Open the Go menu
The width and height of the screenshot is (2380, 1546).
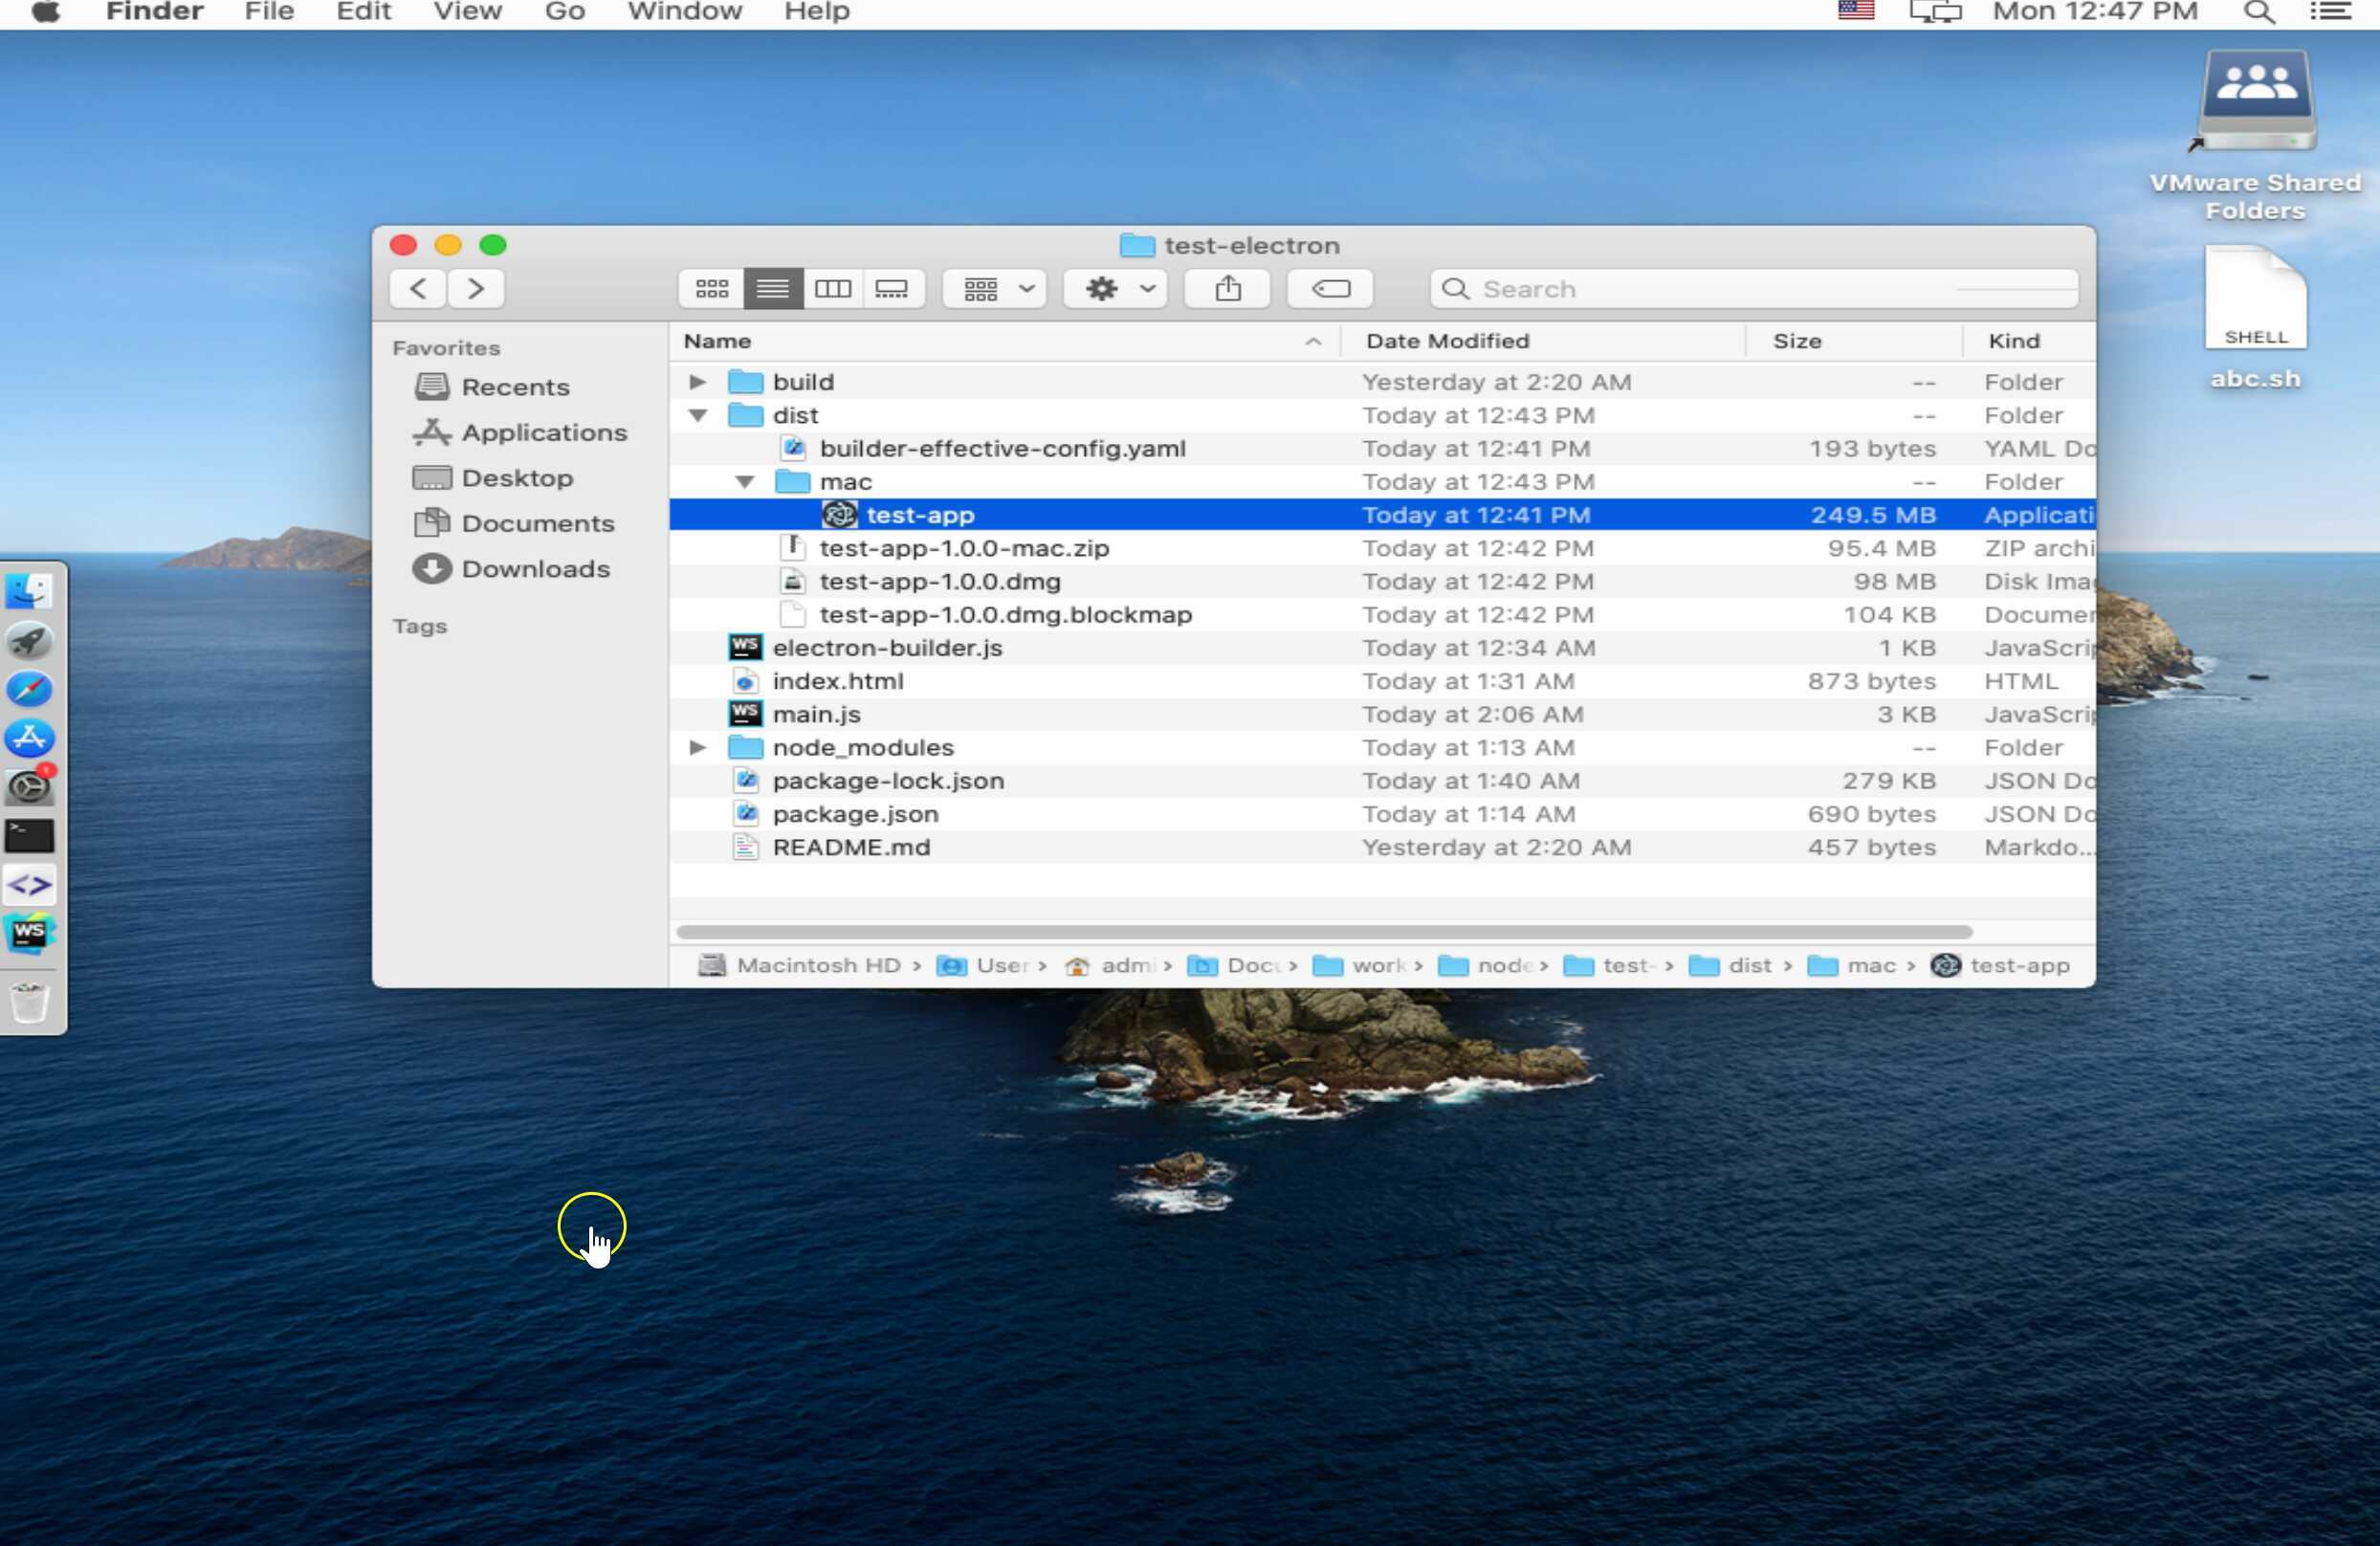point(565,12)
